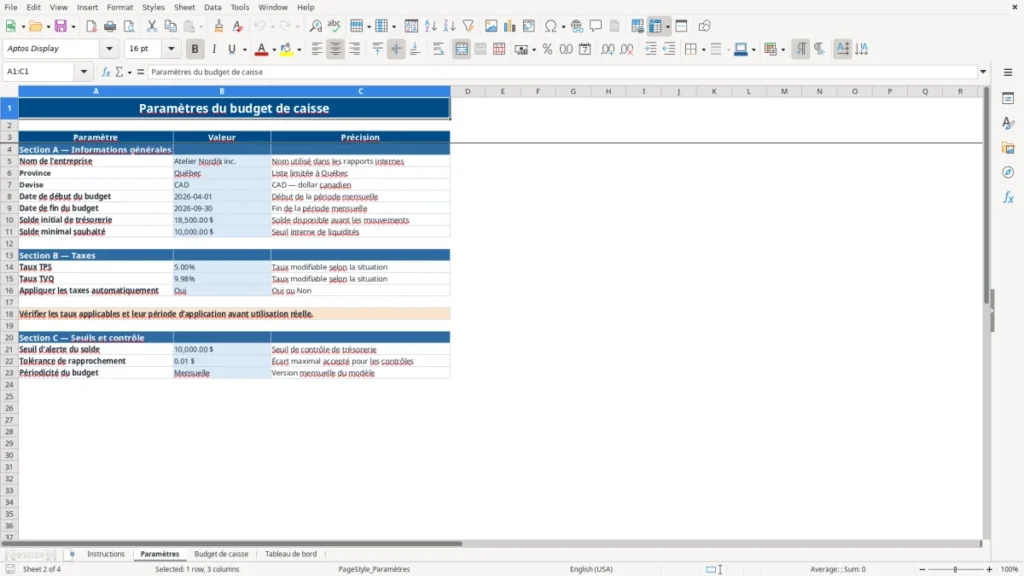
Task: Insert special character omega icon
Action: pyautogui.click(x=551, y=26)
